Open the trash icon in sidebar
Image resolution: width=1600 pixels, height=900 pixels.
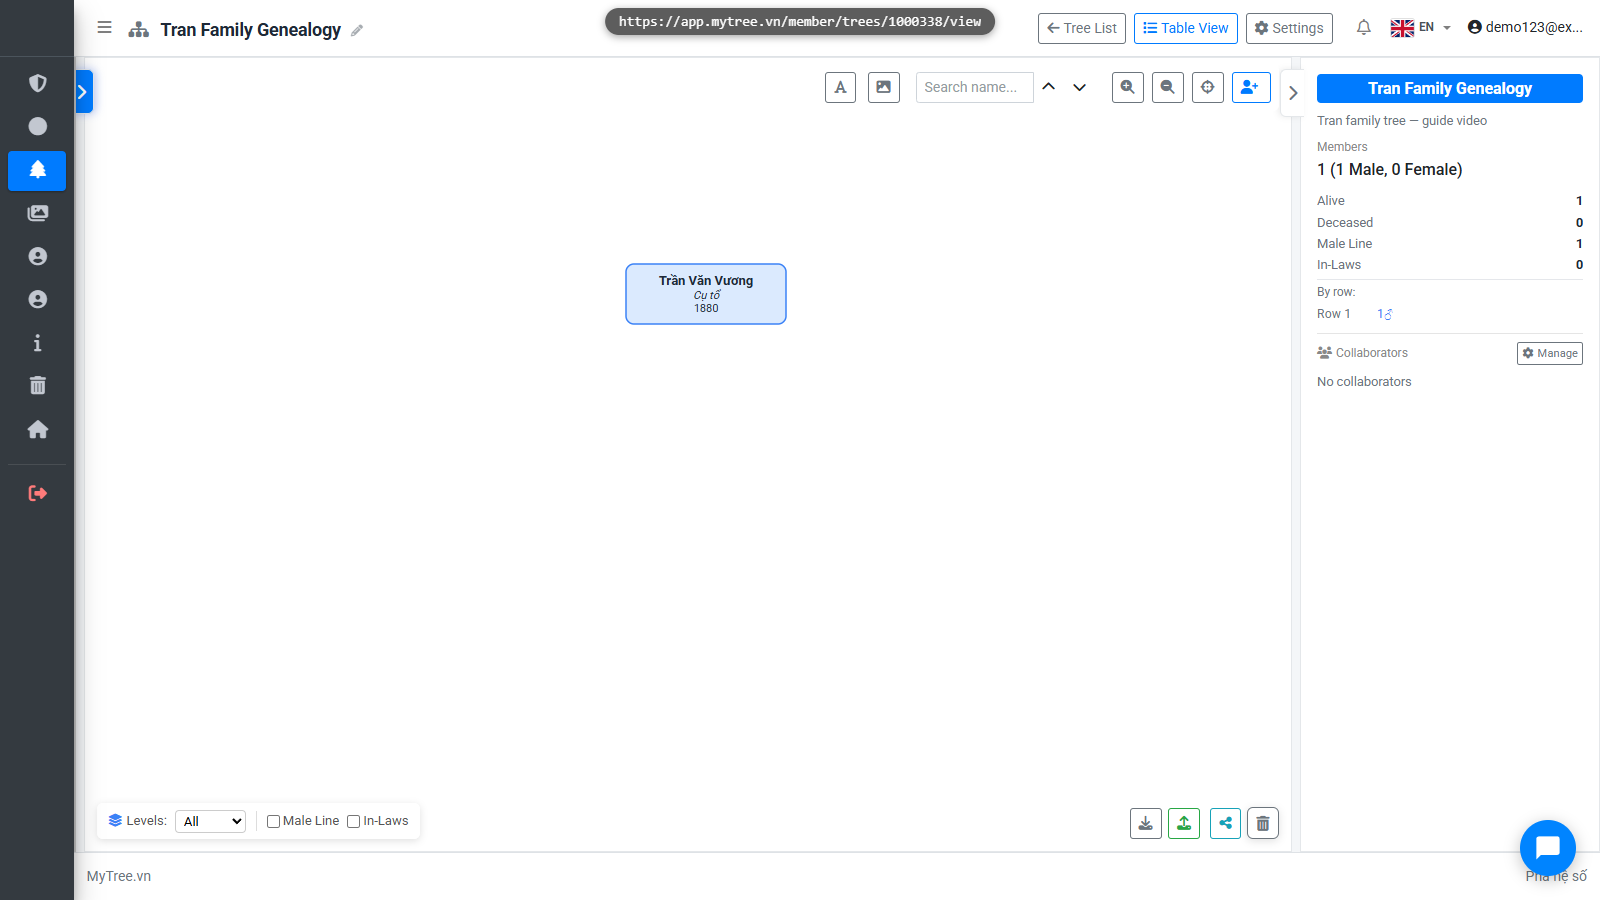[38, 386]
